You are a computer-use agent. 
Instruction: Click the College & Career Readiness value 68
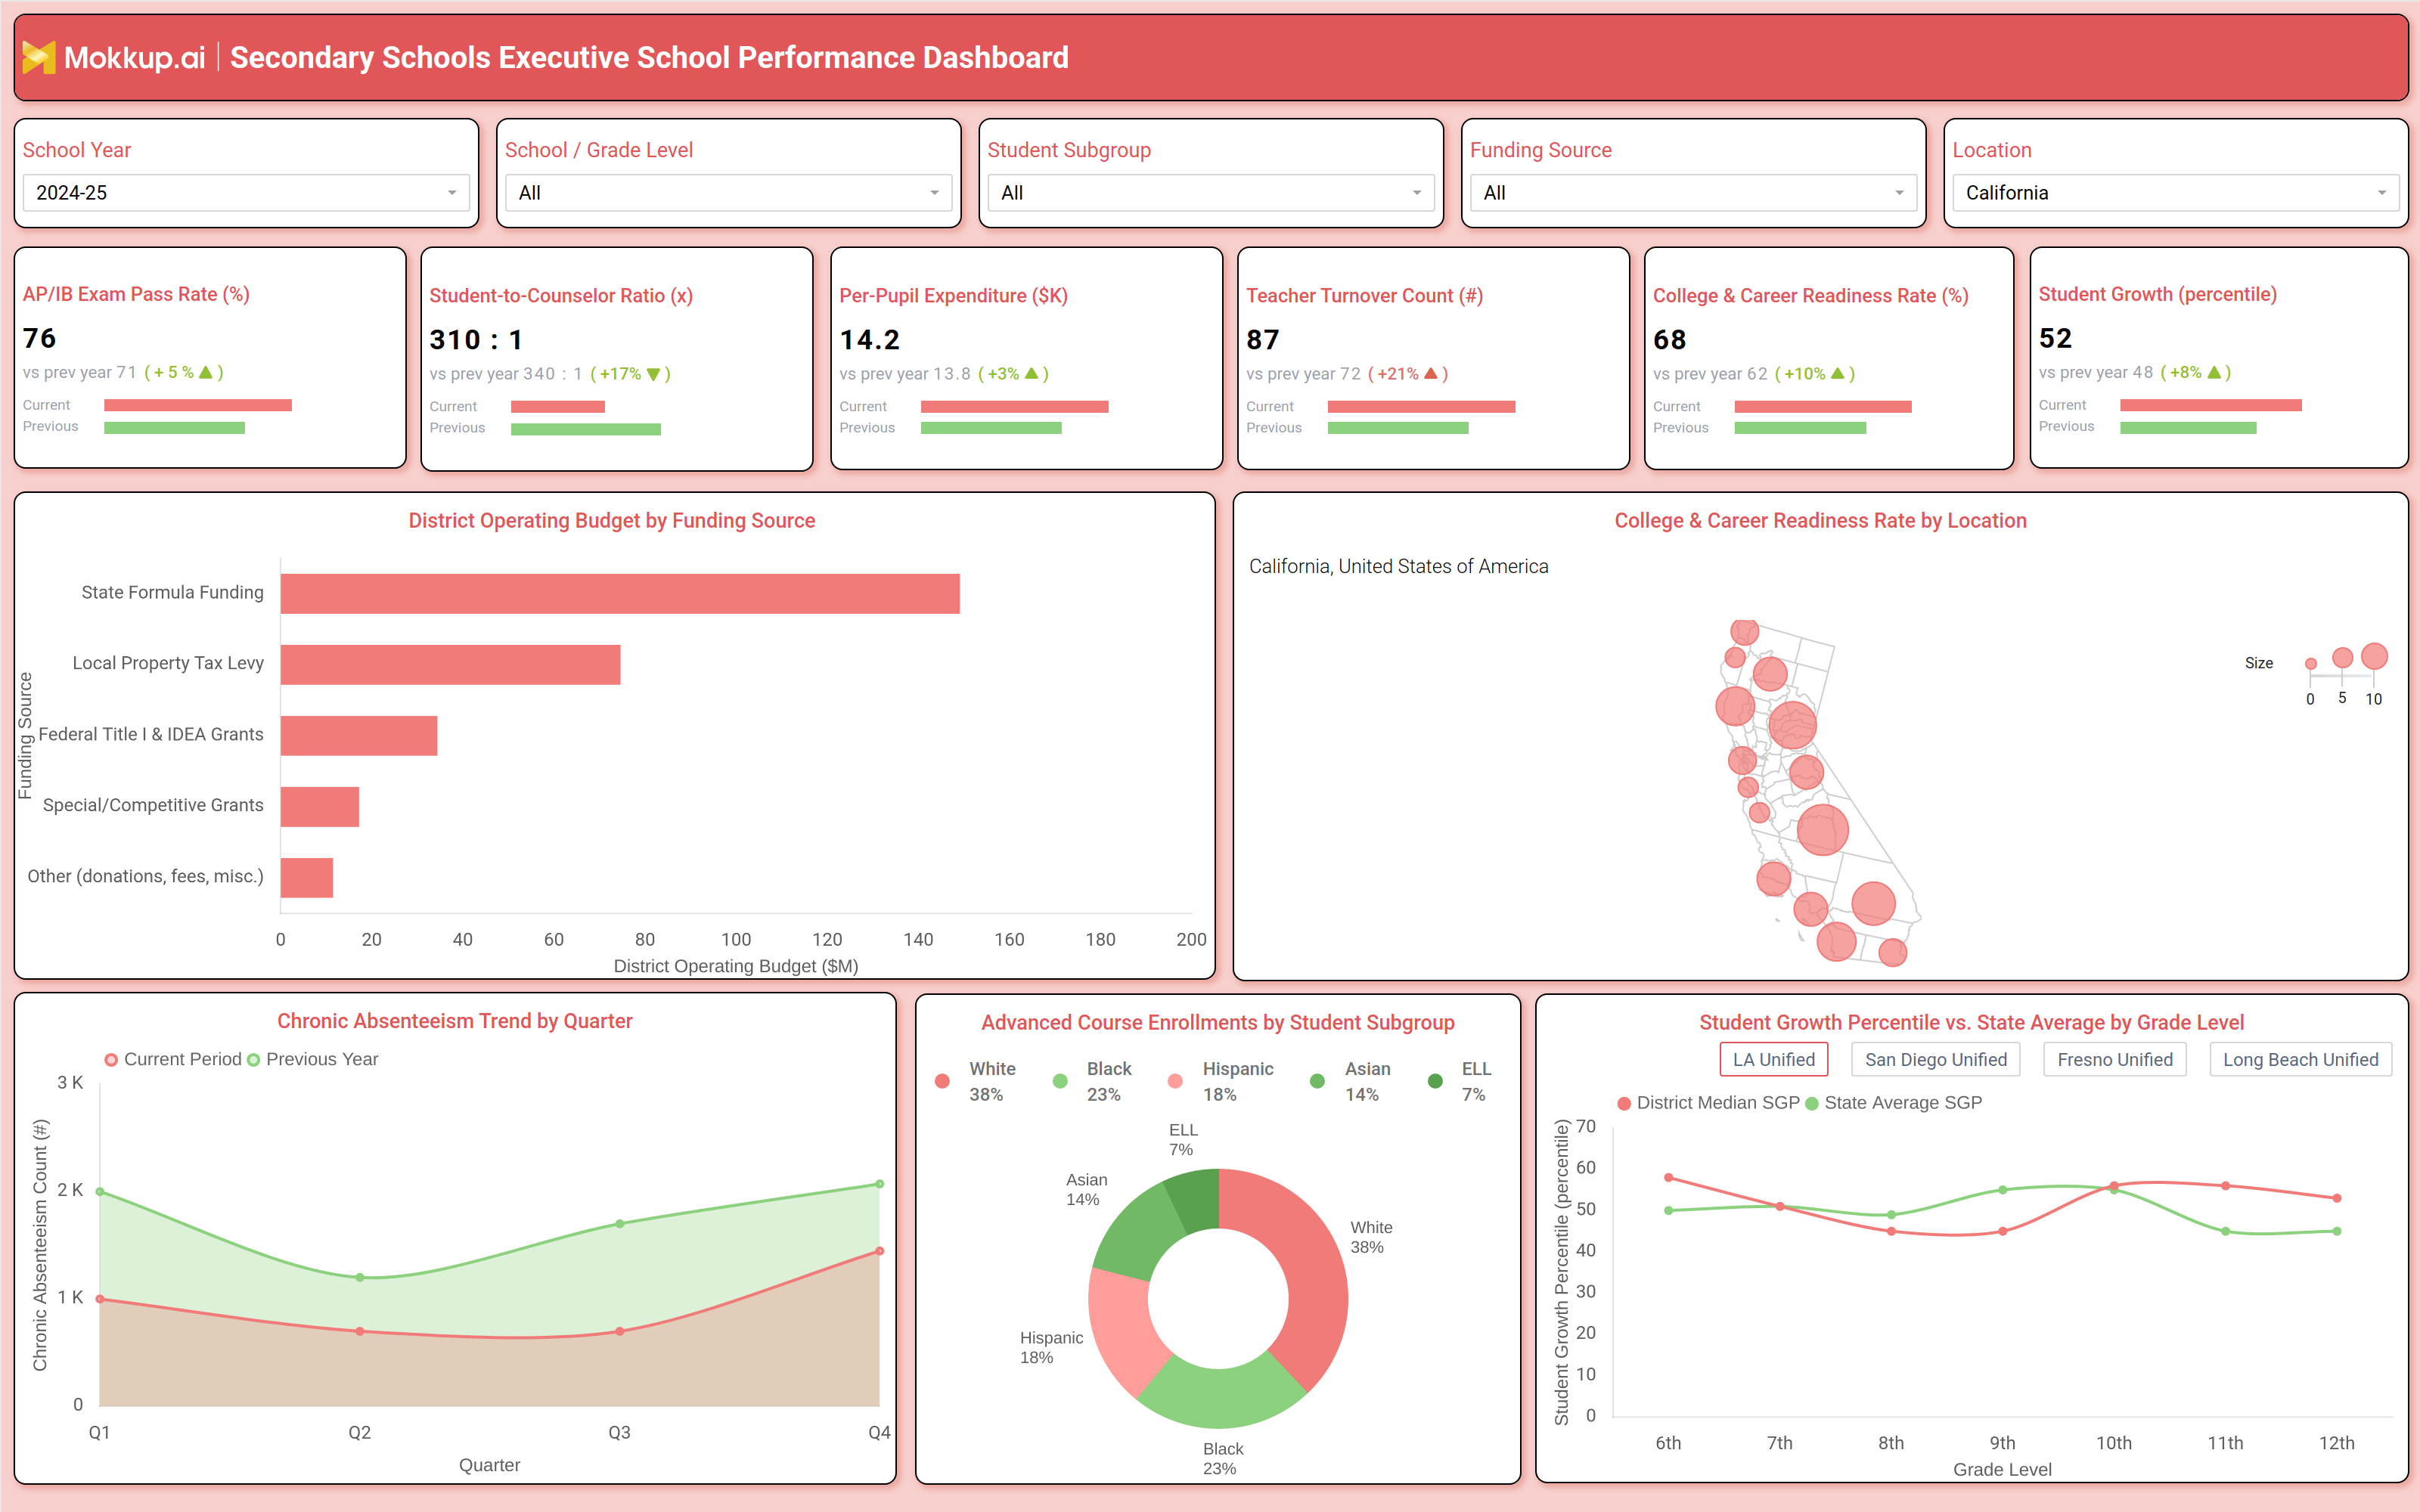pos(1670,340)
